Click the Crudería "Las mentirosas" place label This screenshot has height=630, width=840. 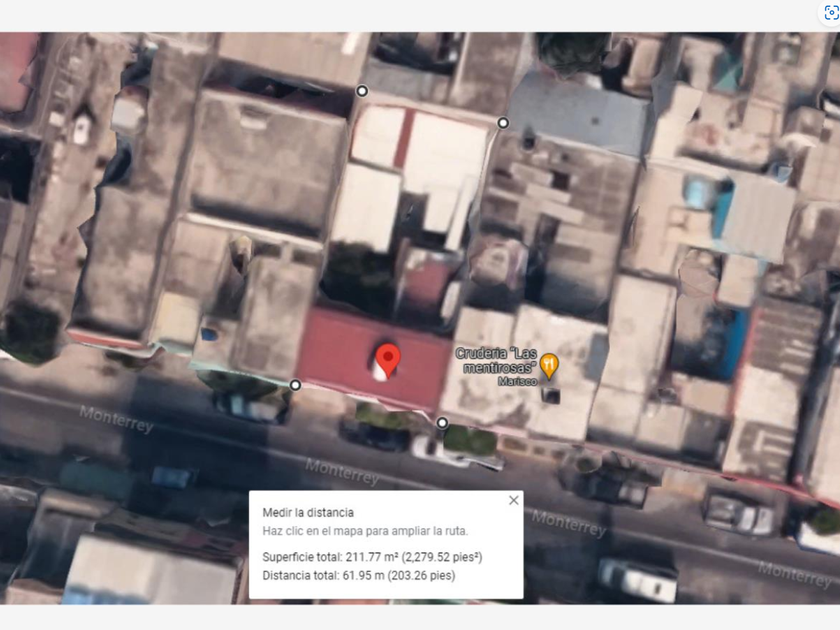(497, 360)
